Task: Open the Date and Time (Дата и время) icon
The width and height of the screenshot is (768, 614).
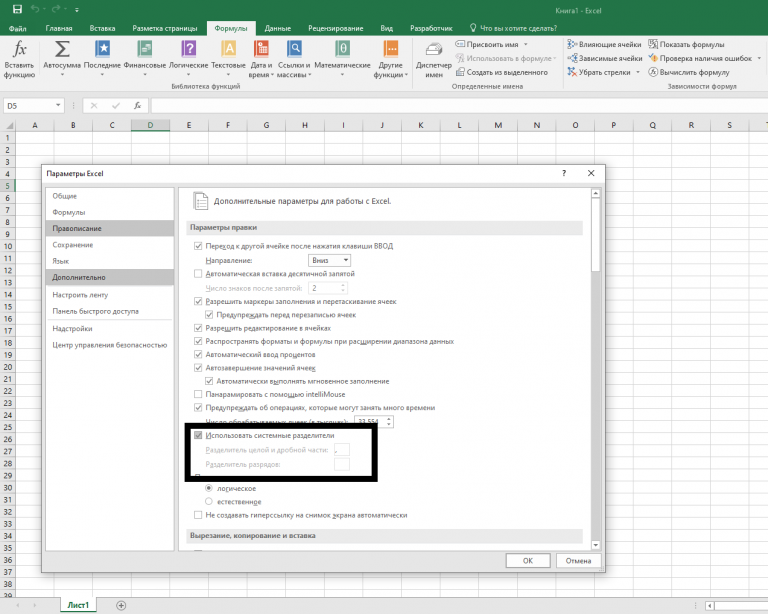Action: pos(260,50)
